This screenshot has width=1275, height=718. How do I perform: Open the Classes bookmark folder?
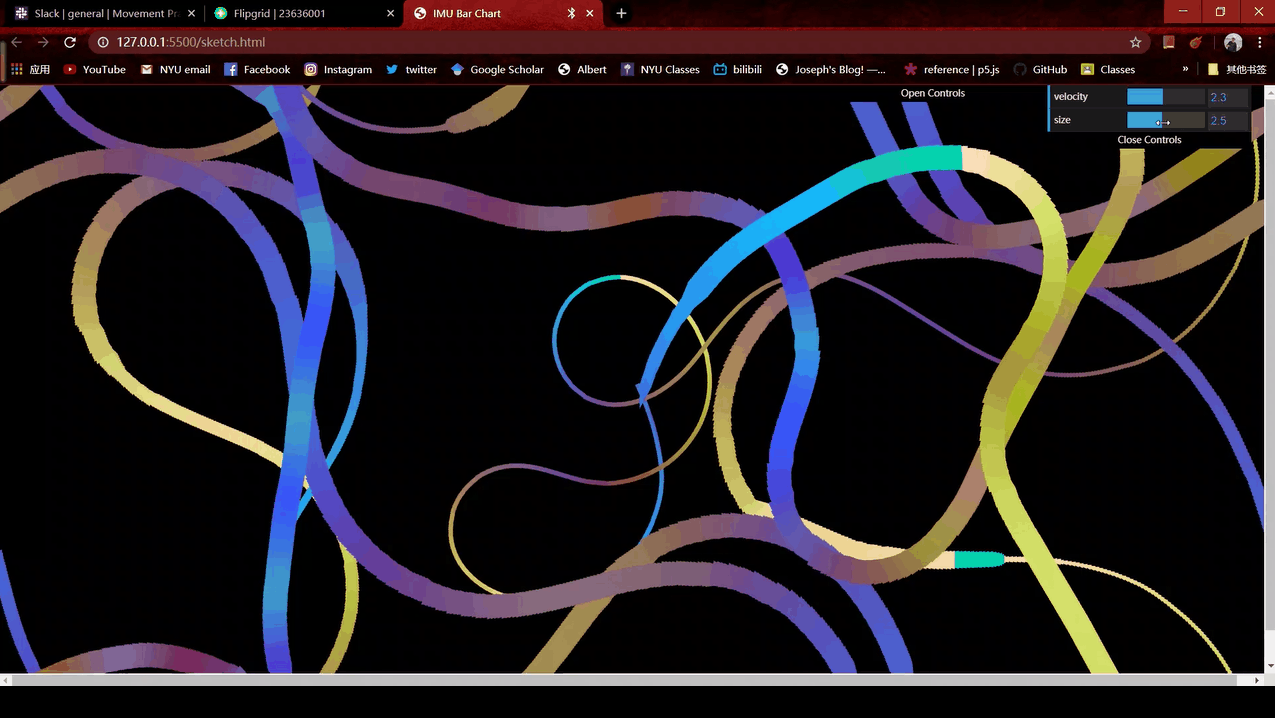(x=1108, y=69)
